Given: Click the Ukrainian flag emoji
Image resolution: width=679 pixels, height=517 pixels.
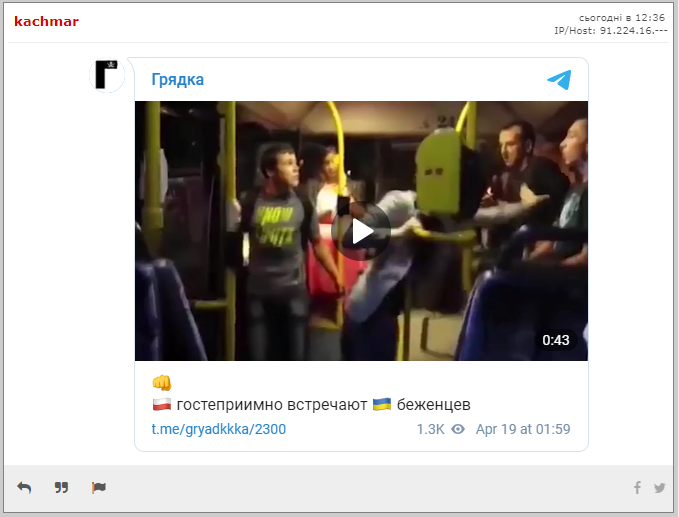Looking at the screenshot, I should (382, 404).
